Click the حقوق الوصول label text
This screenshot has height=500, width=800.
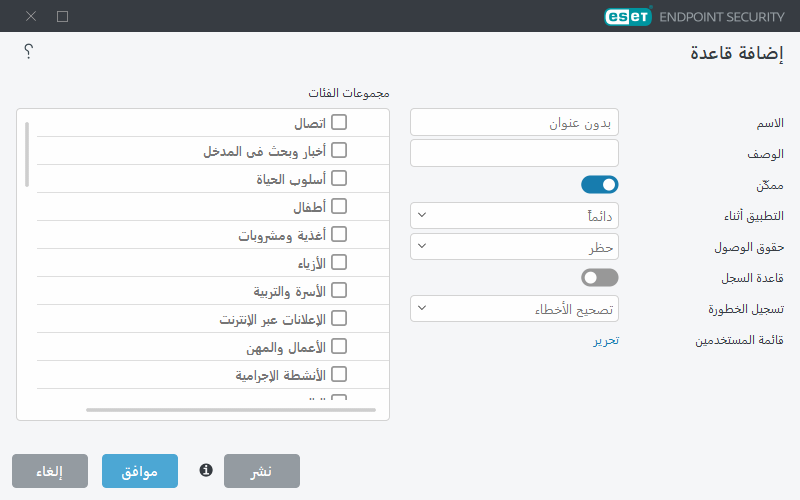click(x=749, y=247)
